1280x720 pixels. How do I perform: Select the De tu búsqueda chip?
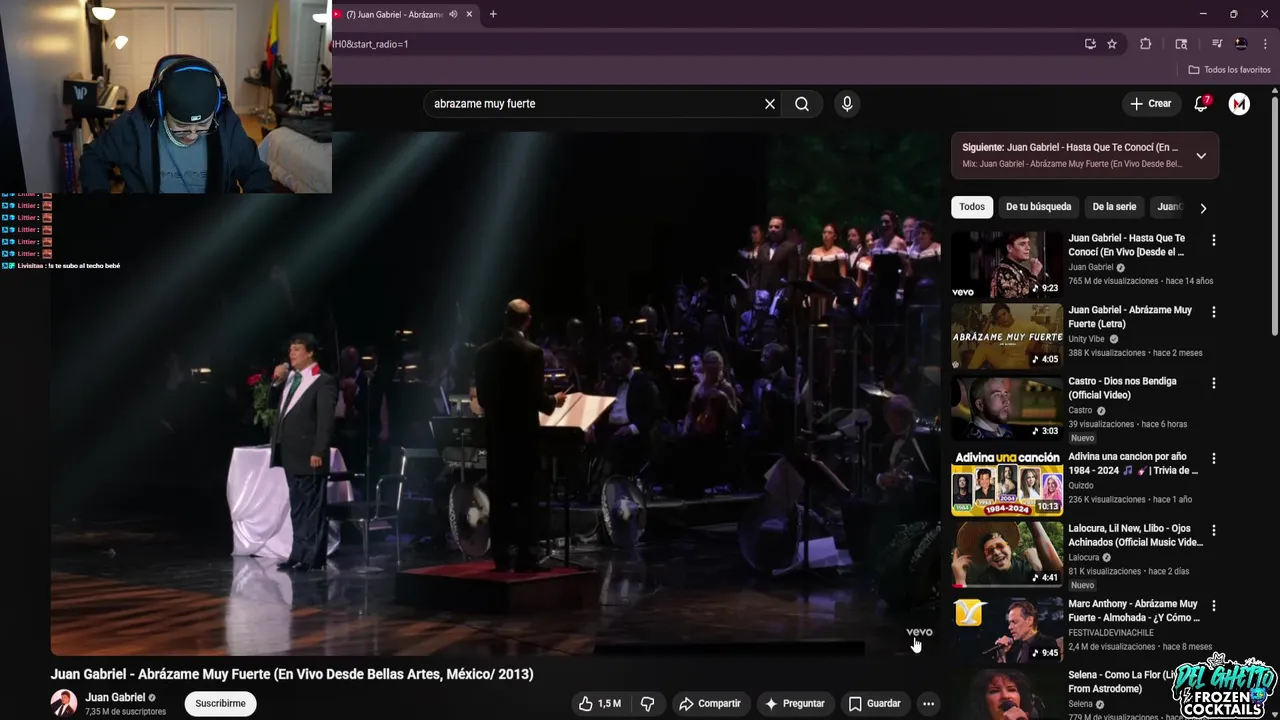1038,207
